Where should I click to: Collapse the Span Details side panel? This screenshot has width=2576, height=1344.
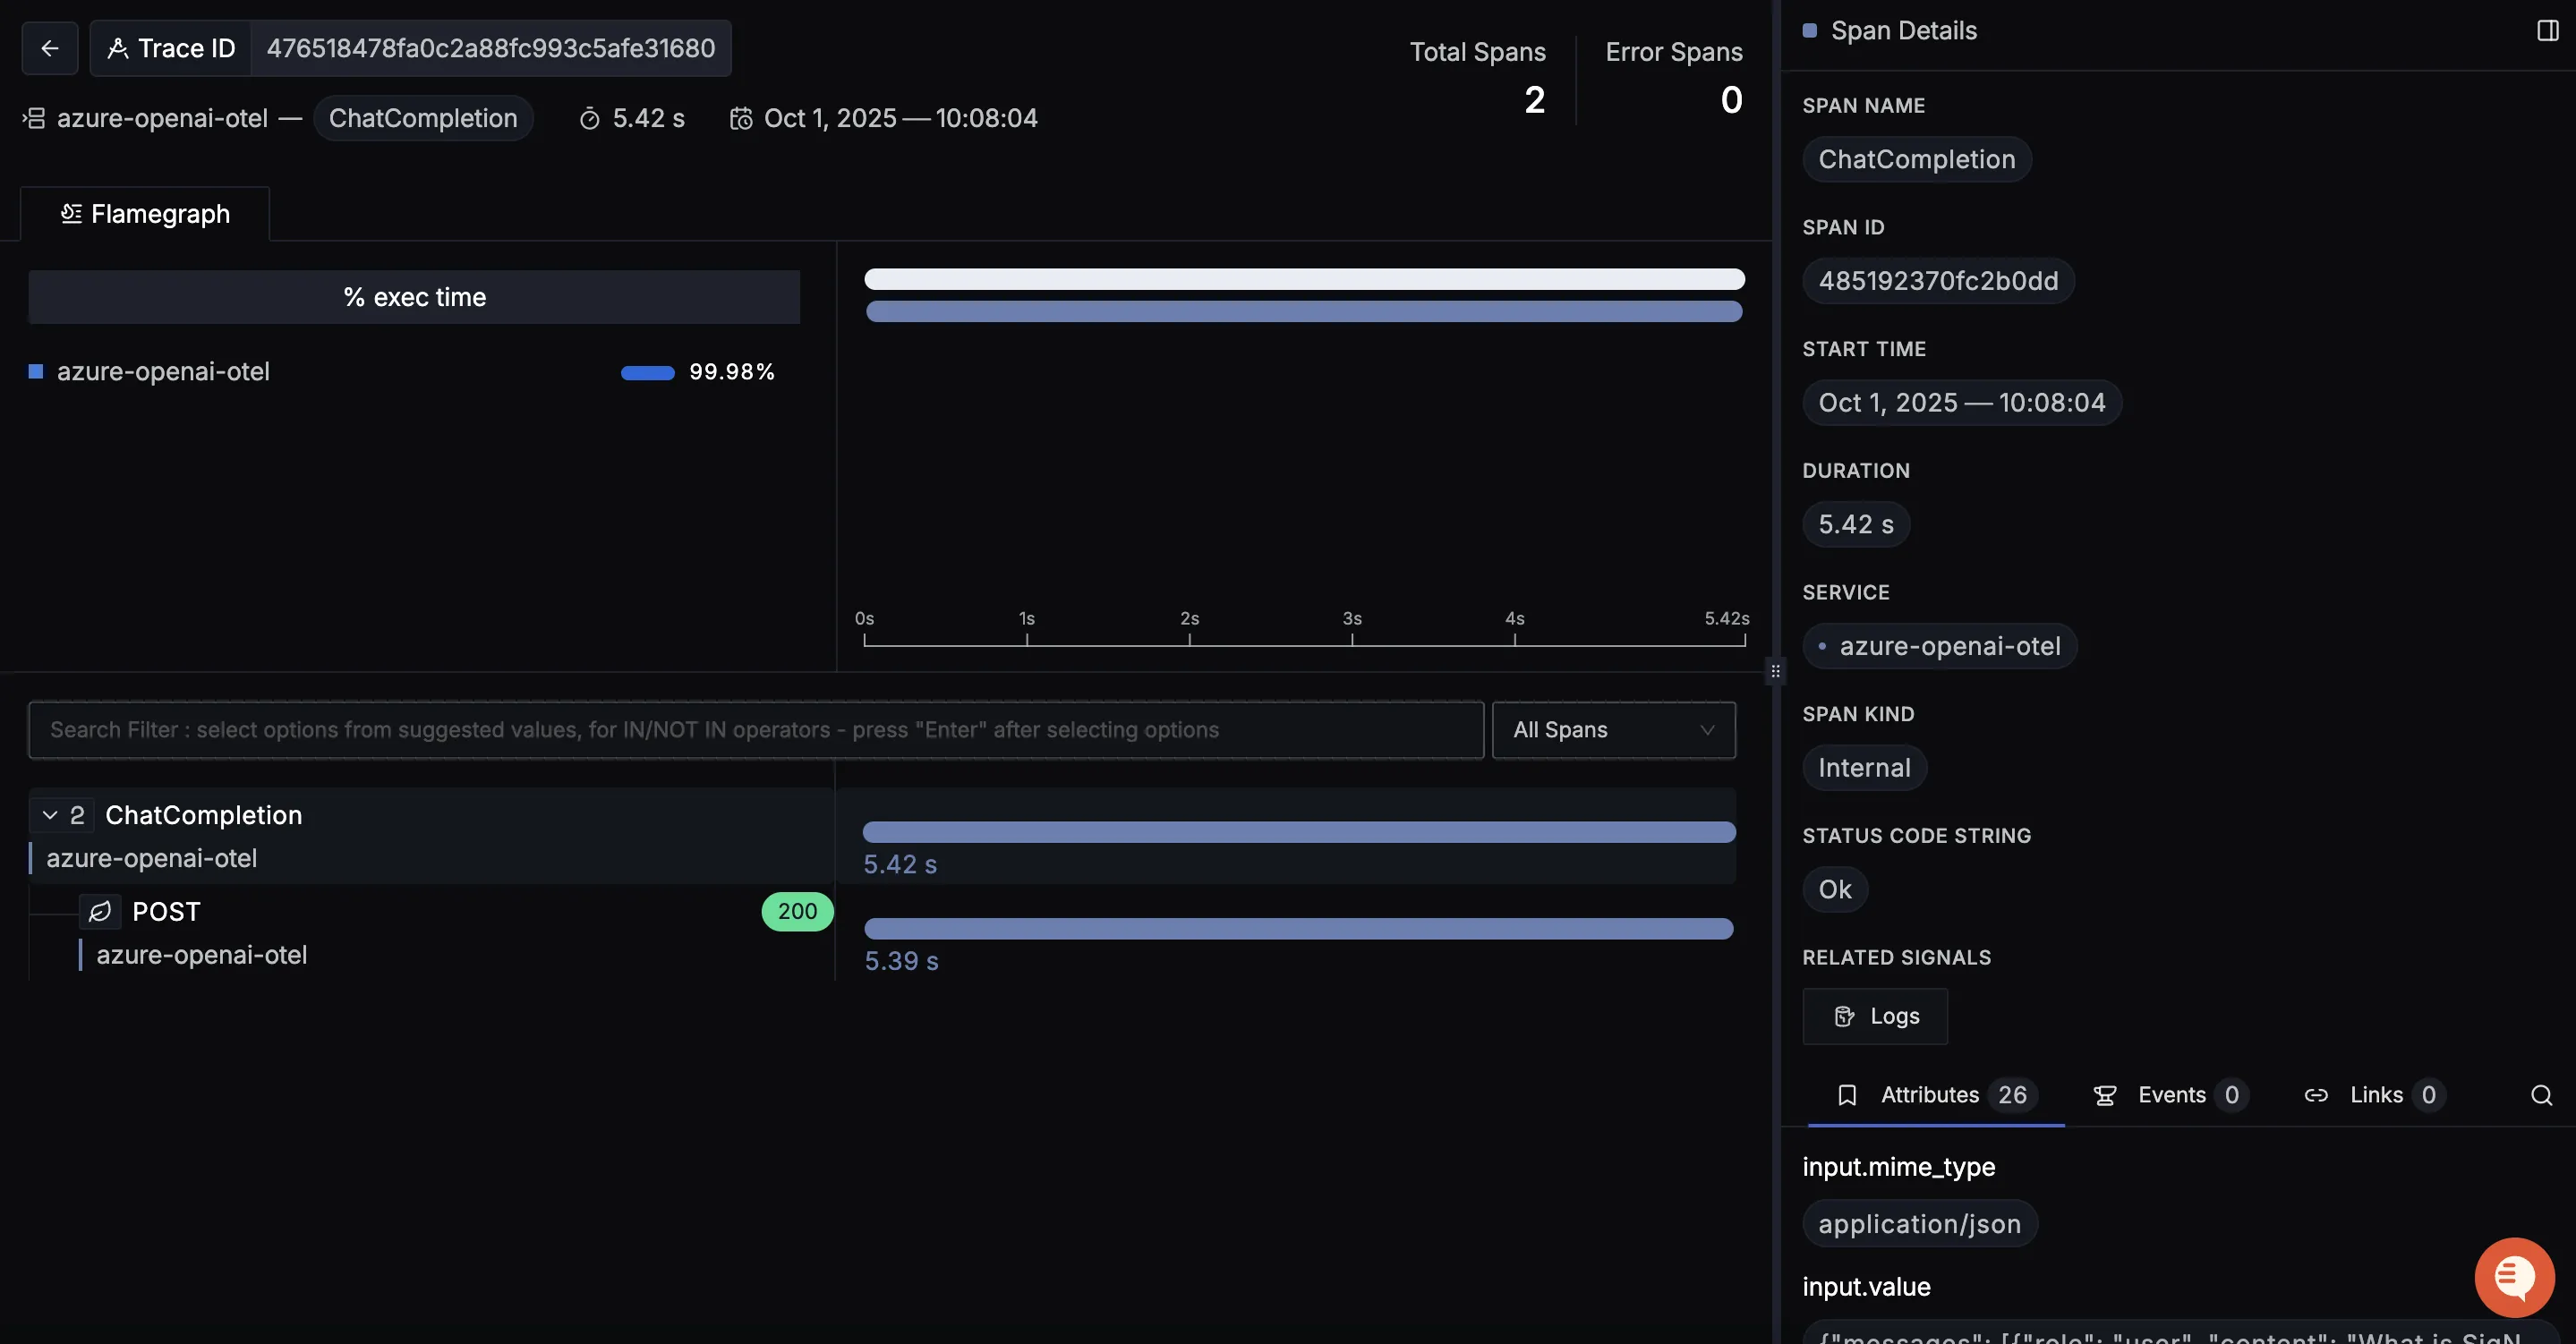2547,31
